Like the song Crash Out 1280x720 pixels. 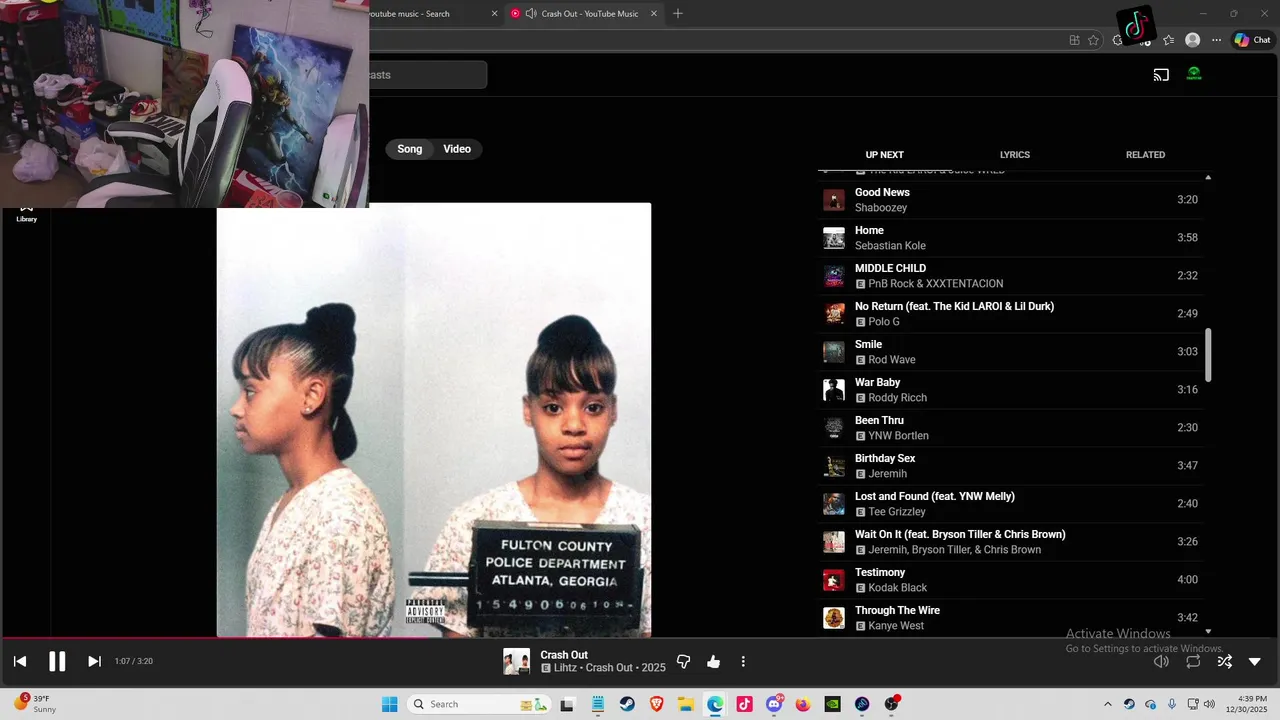click(713, 661)
